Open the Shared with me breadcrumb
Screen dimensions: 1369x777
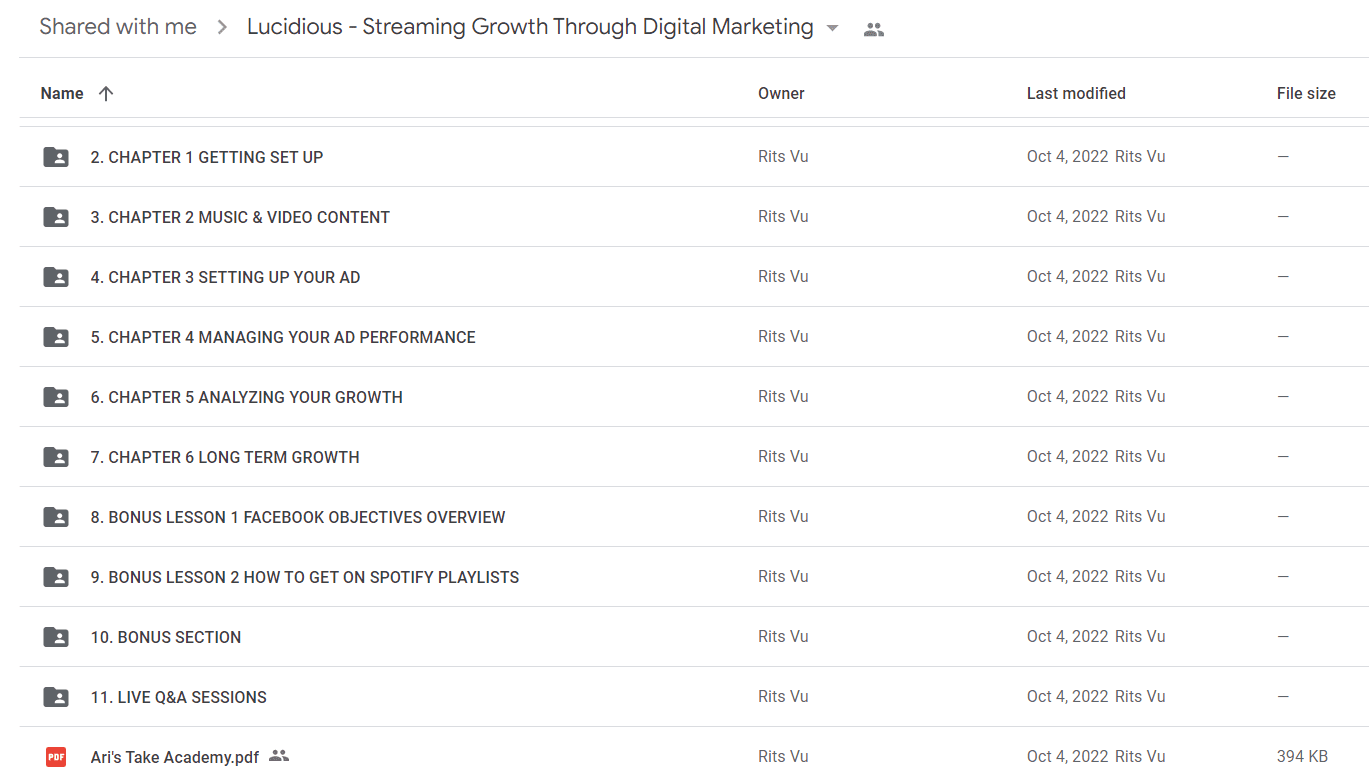coord(118,27)
